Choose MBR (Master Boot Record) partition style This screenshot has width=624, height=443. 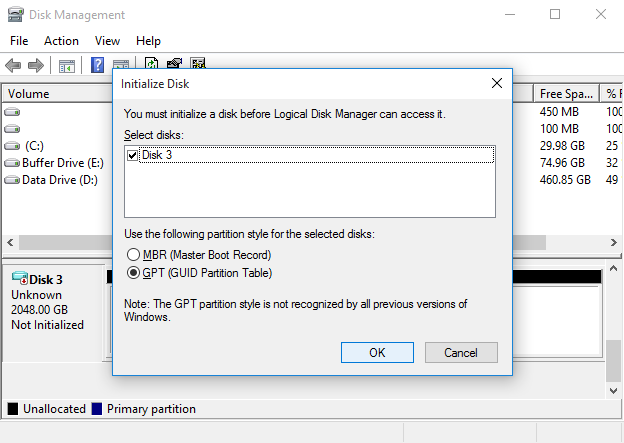[133, 254]
